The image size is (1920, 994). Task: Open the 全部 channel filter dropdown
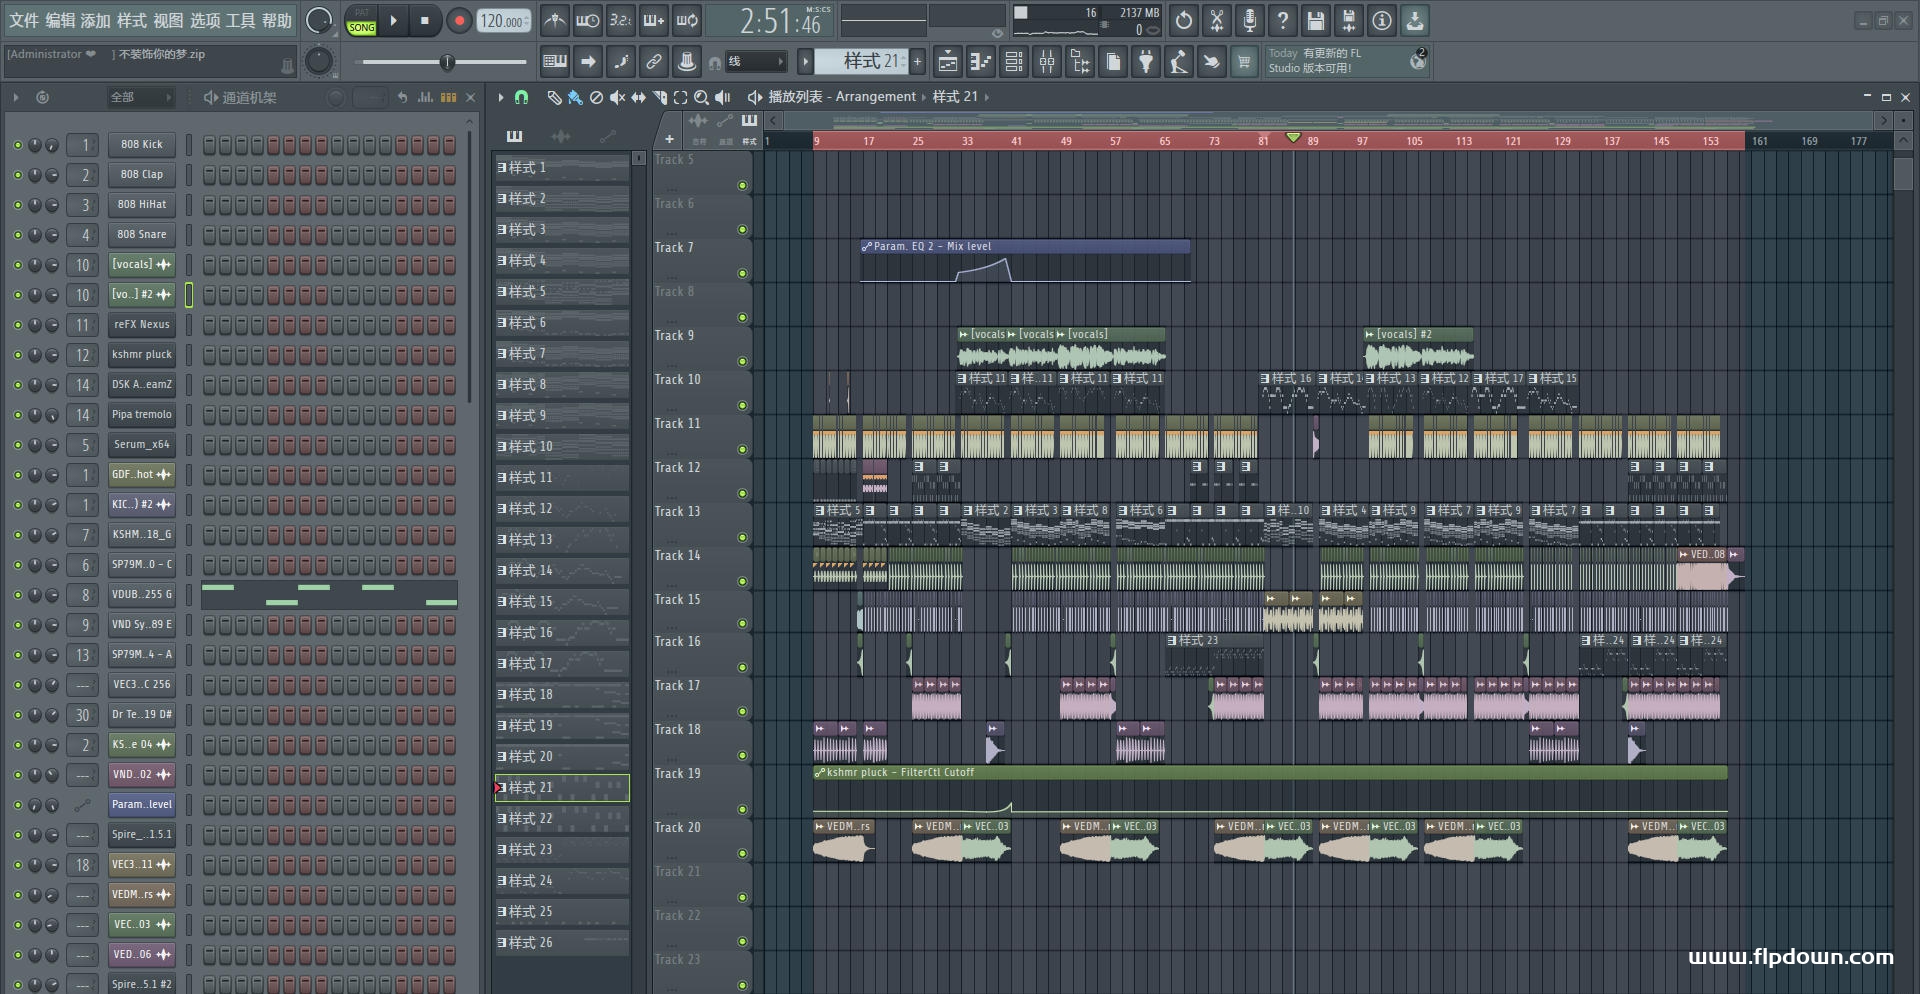pyautogui.click(x=140, y=97)
